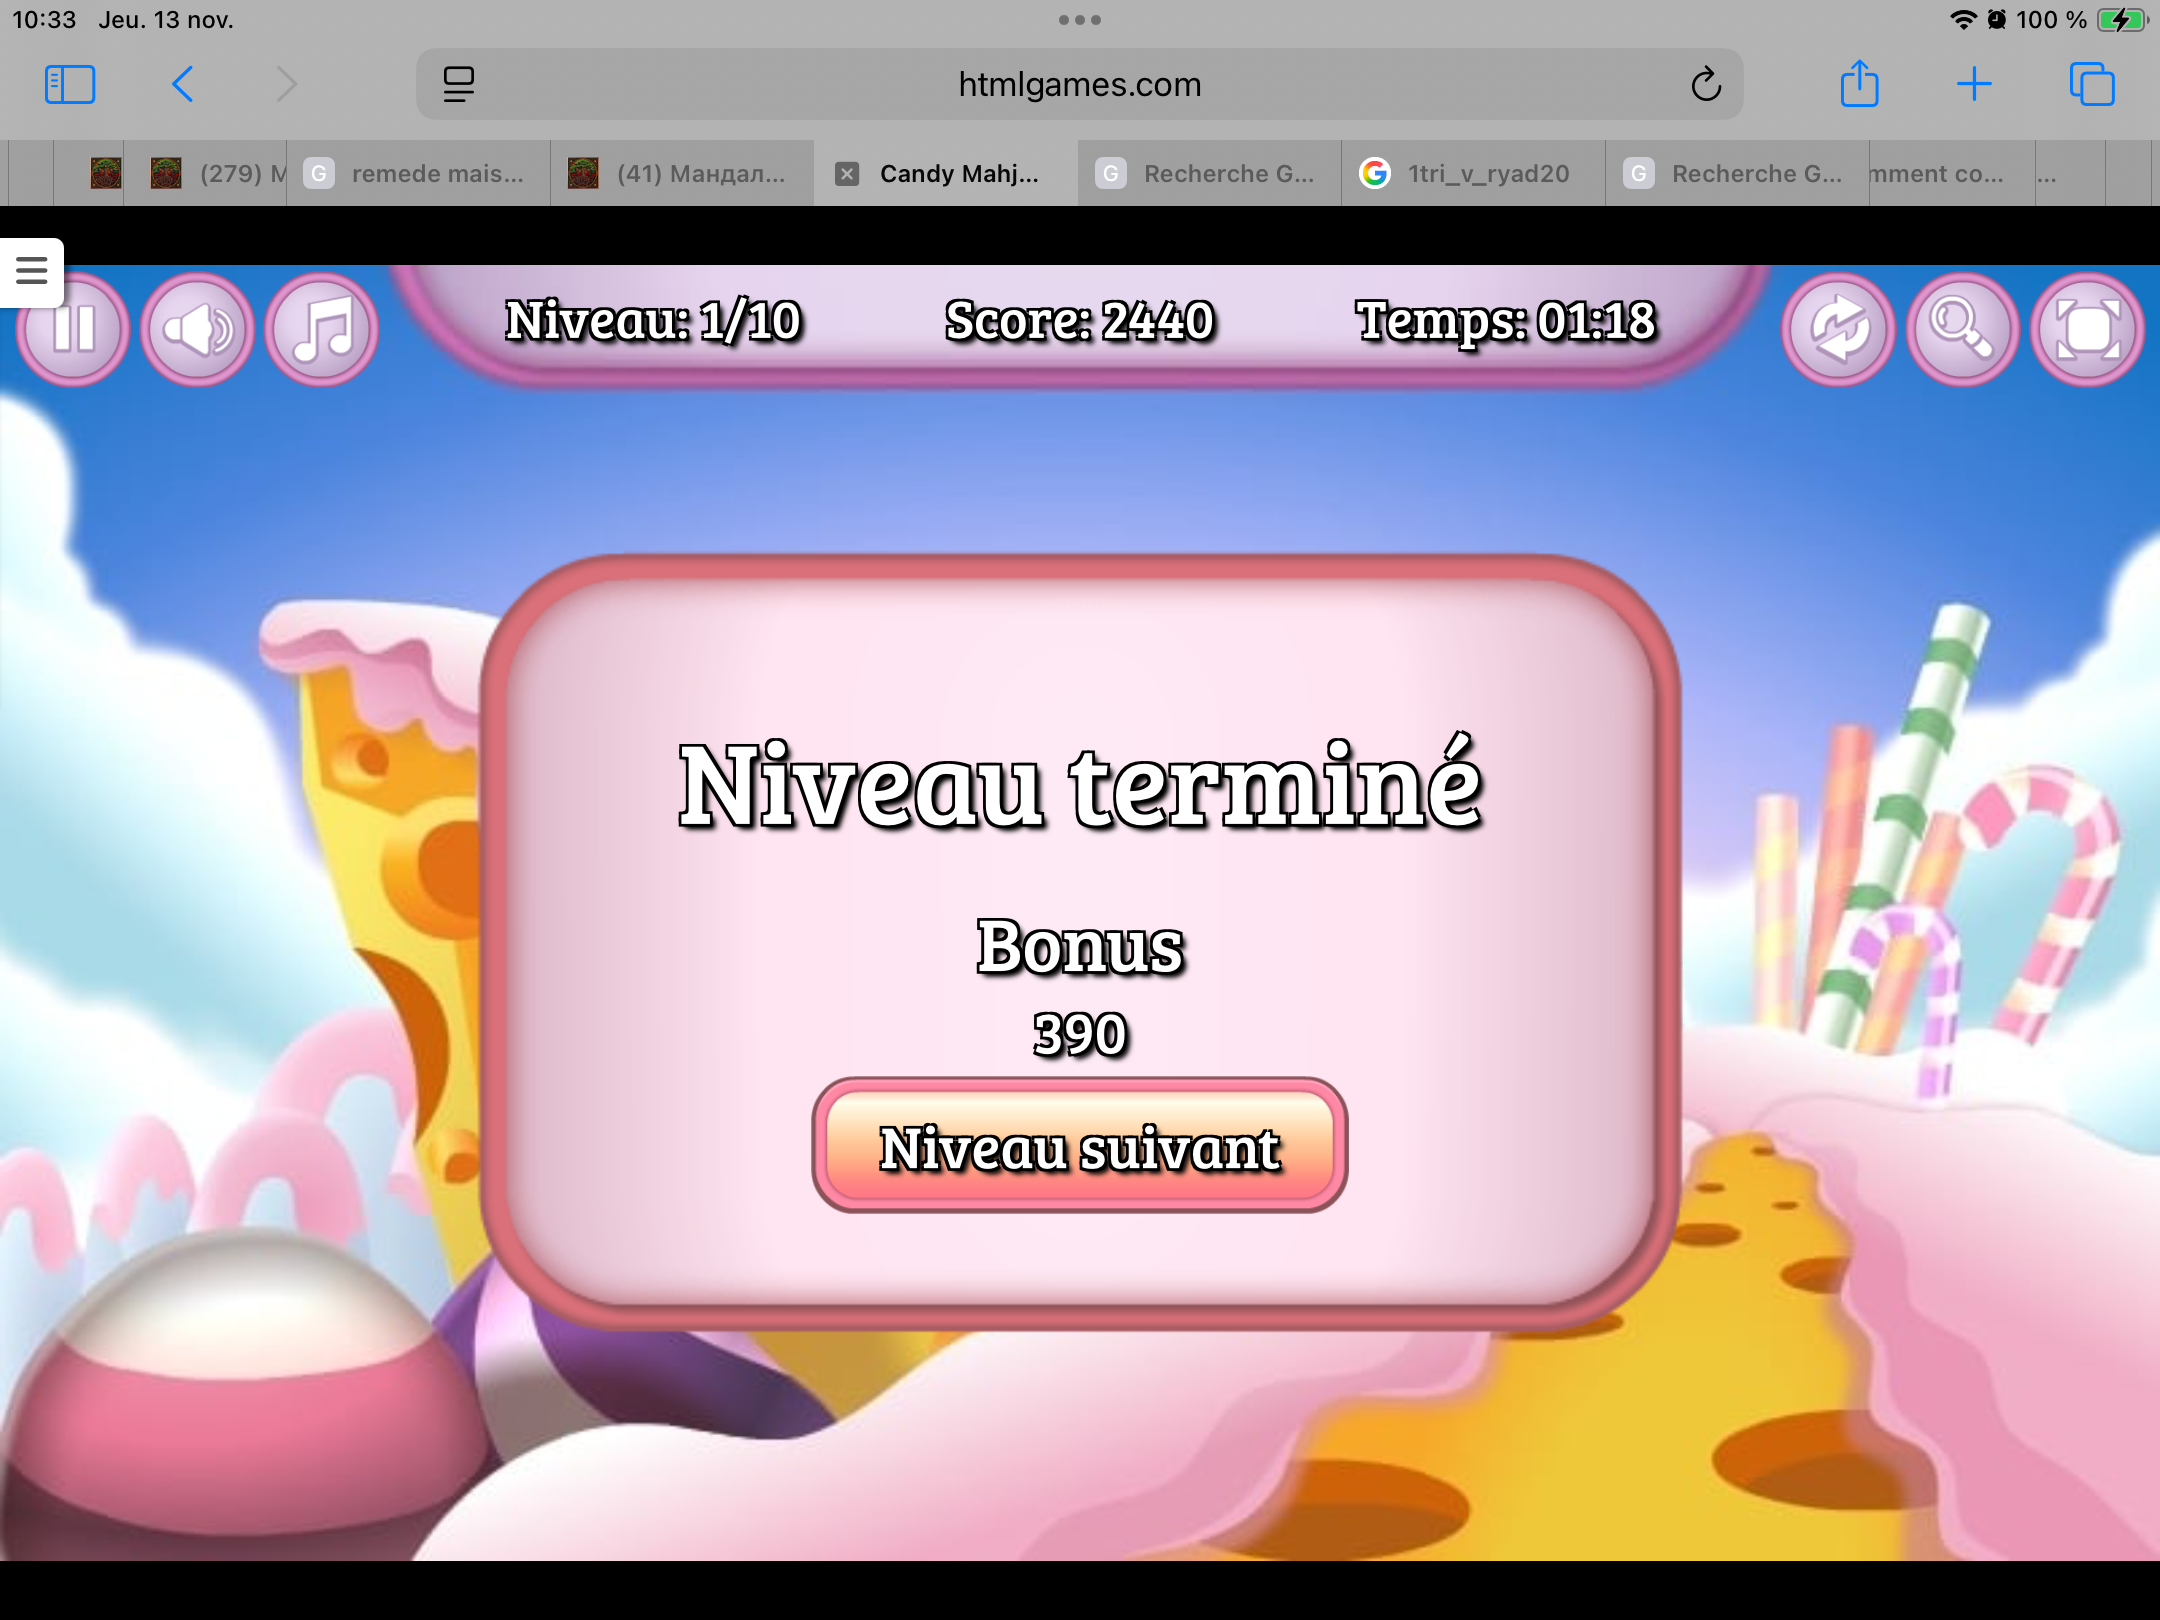Go back to previous page
2160x1620 pixels.
pos(182,85)
